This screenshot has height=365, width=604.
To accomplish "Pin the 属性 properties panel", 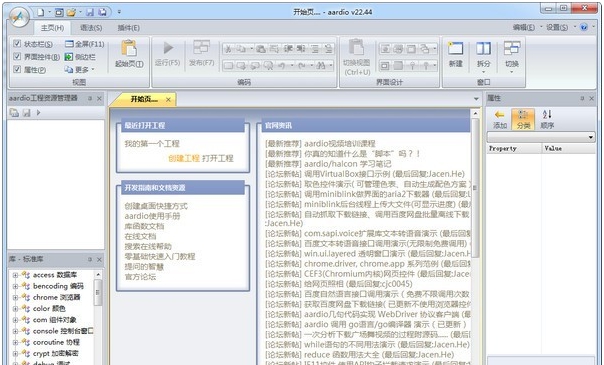I will pos(582,99).
